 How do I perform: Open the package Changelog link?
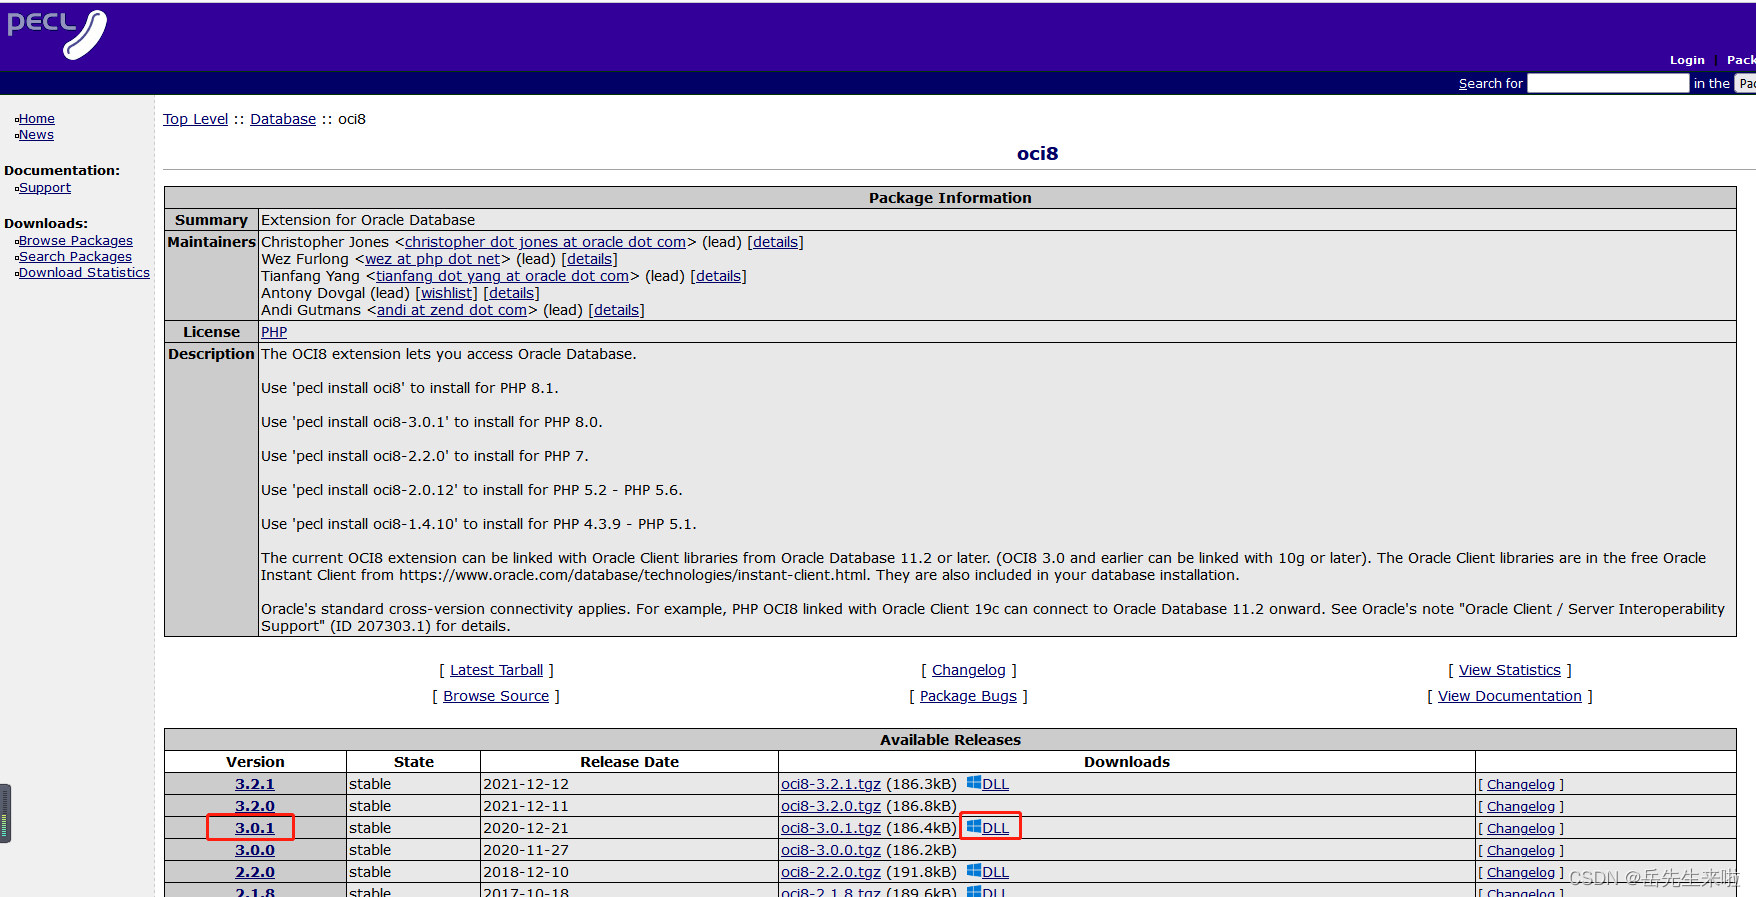(969, 670)
